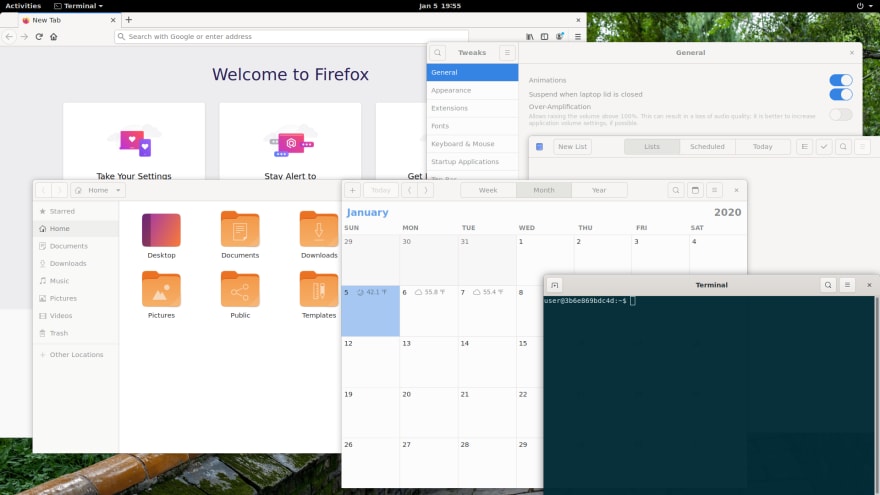Select January 6 cell in Calendar

[x=429, y=311]
